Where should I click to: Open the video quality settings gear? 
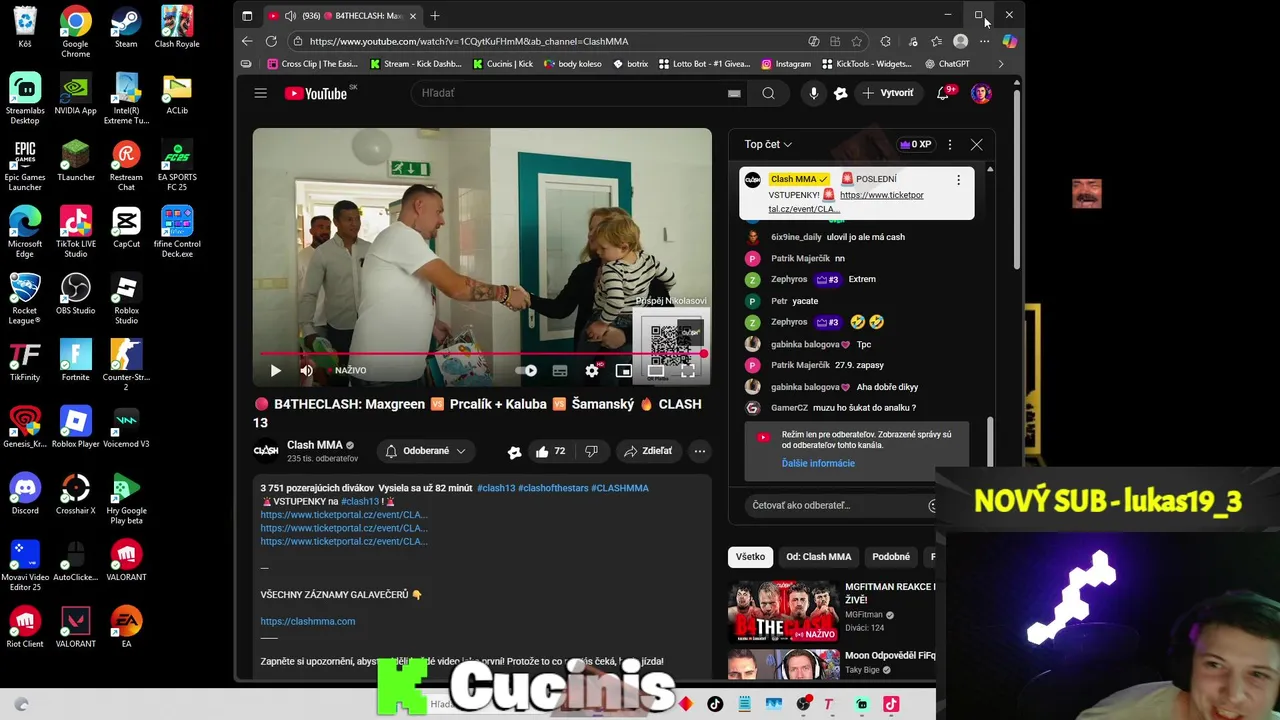click(x=592, y=371)
